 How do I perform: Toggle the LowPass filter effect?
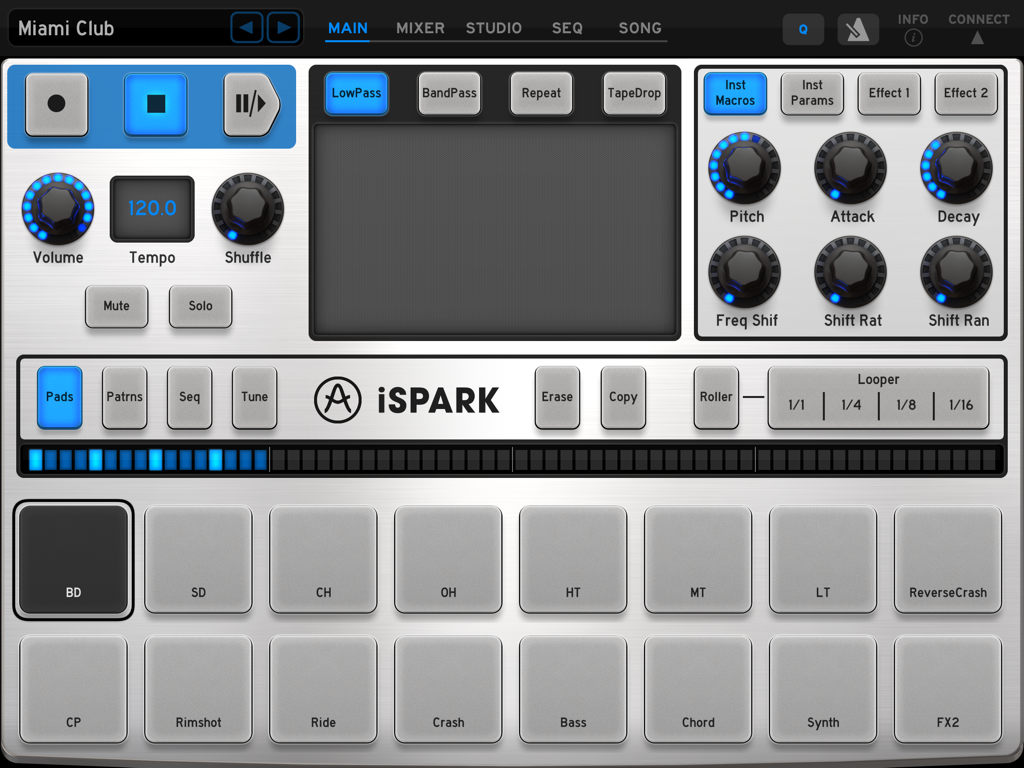pyautogui.click(x=356, y=91)
